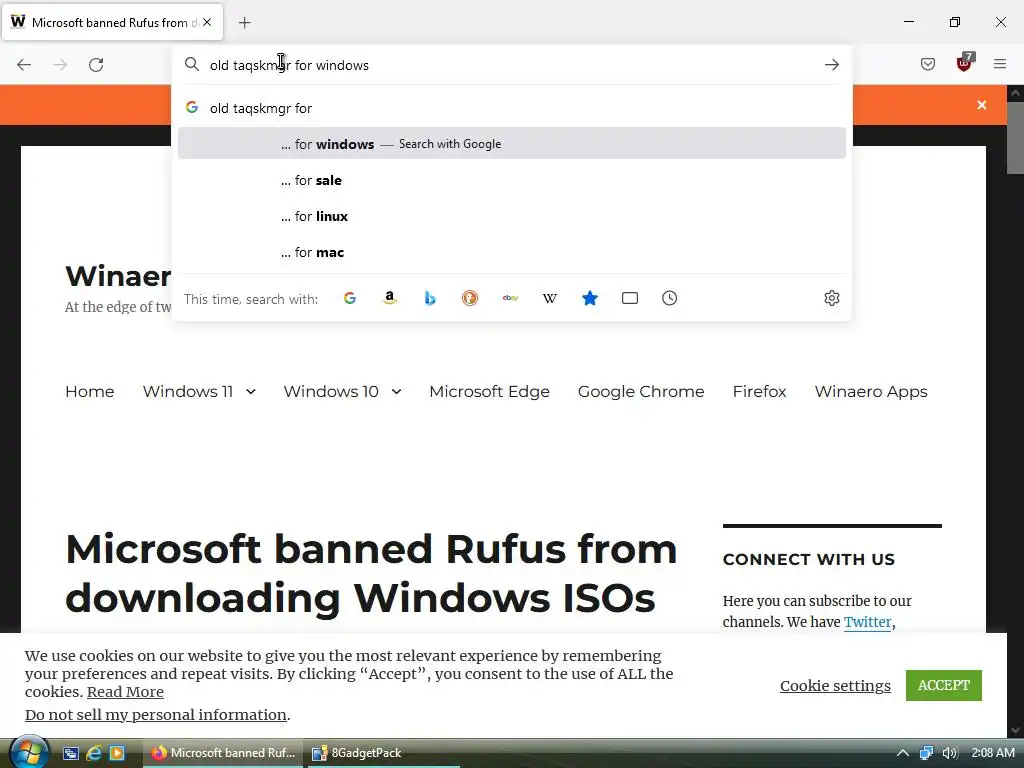1024x768 pixels.
Task: Open the Winaero Apps menu link
Action: 871,391
